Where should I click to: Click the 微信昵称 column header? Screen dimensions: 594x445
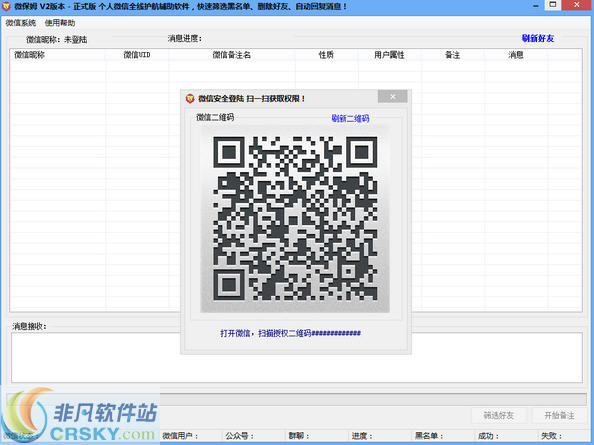tap(30, 55)
